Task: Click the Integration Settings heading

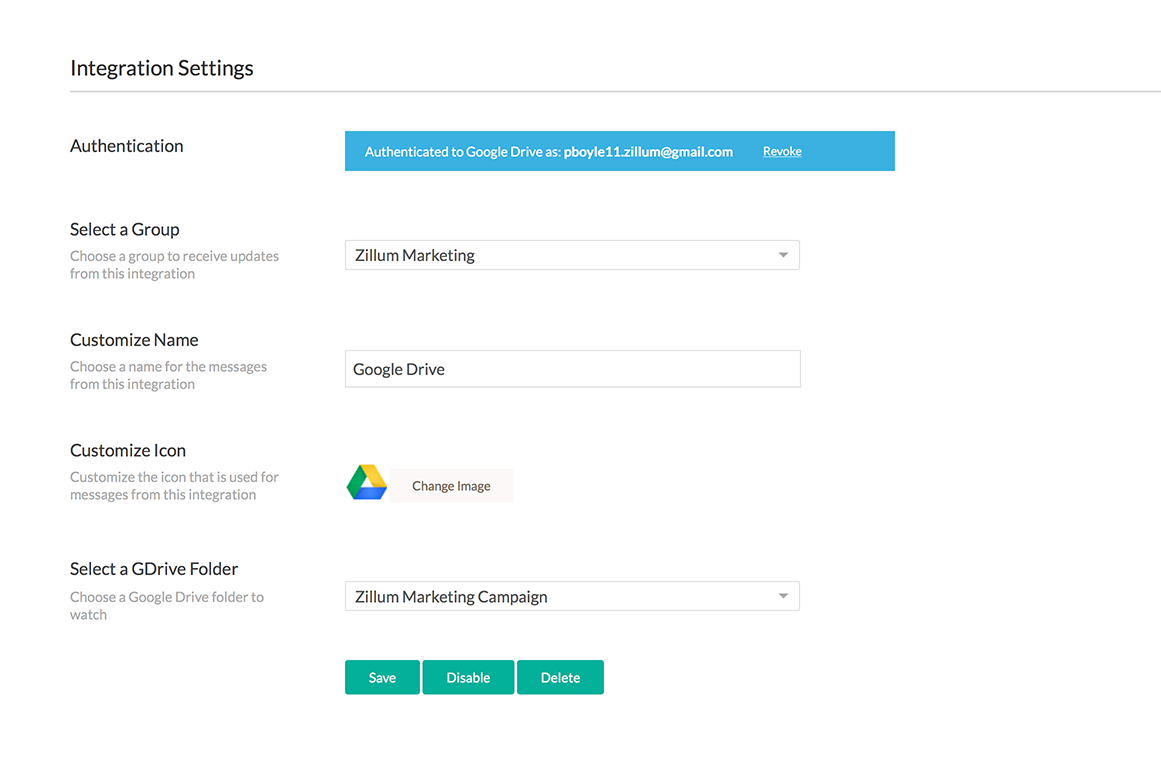Action: coord(162,68)
